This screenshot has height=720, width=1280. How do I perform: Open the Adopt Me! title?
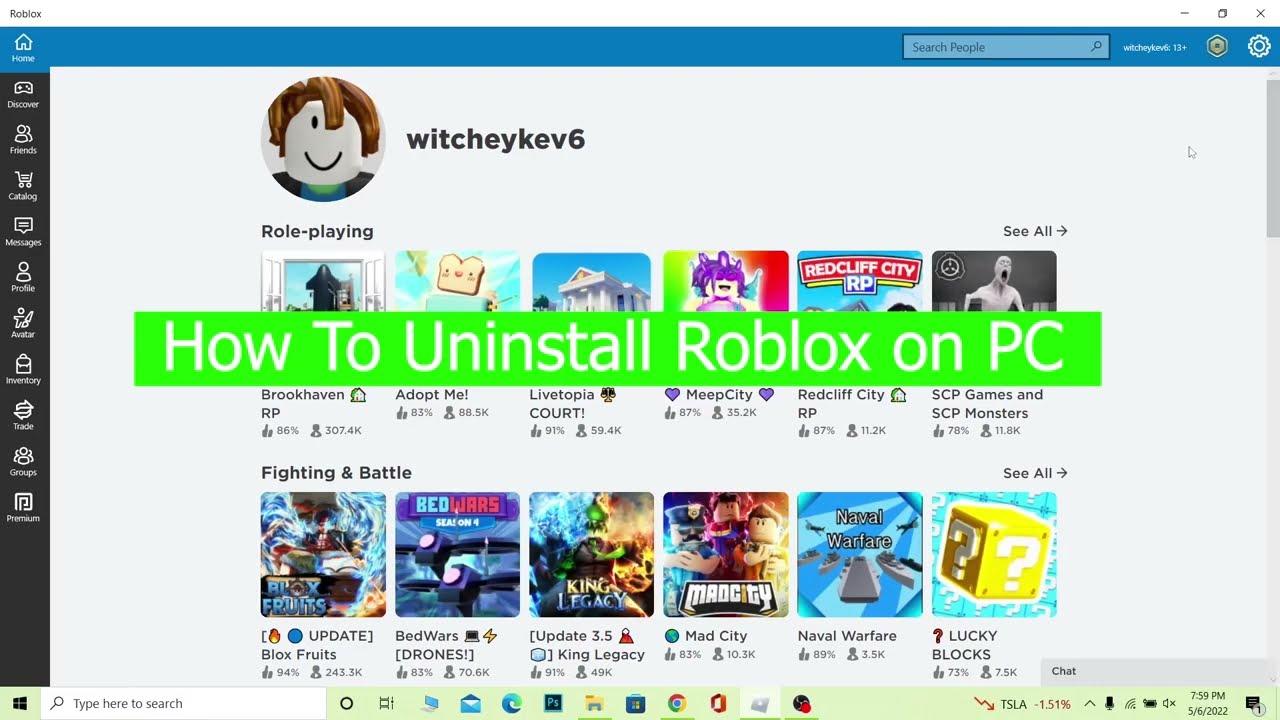(432, 395)
